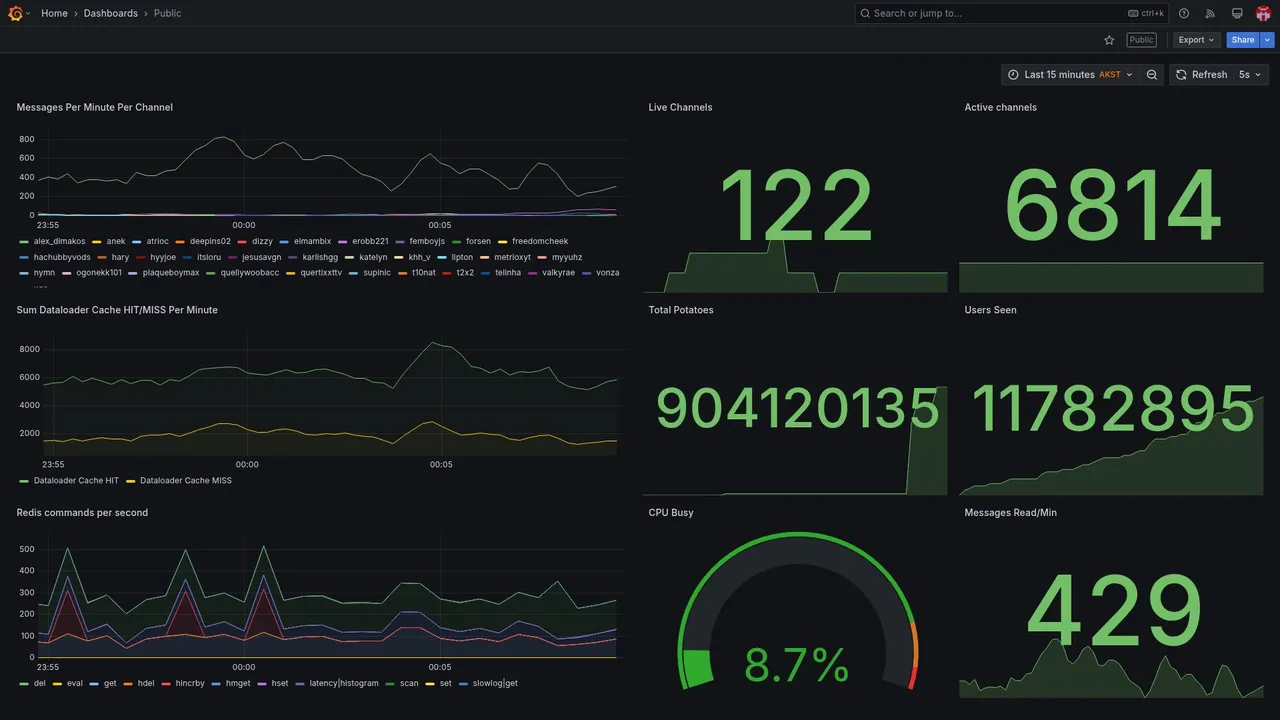Open the user profile avatar

click(x=1263, y=13)
